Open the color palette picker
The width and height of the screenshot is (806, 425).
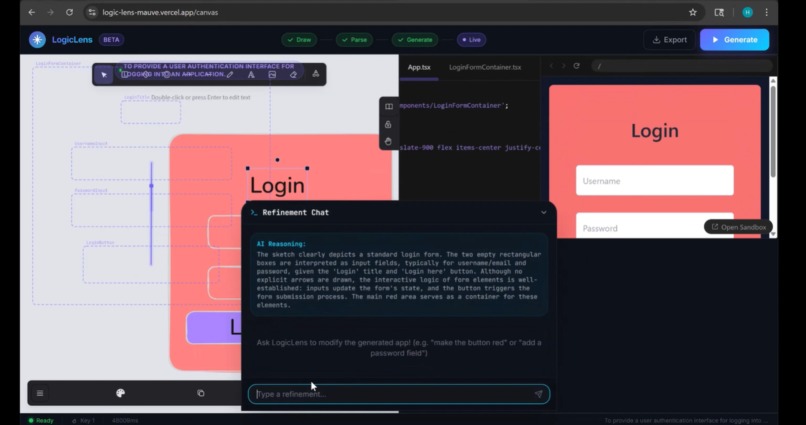(x=120, y=393)
